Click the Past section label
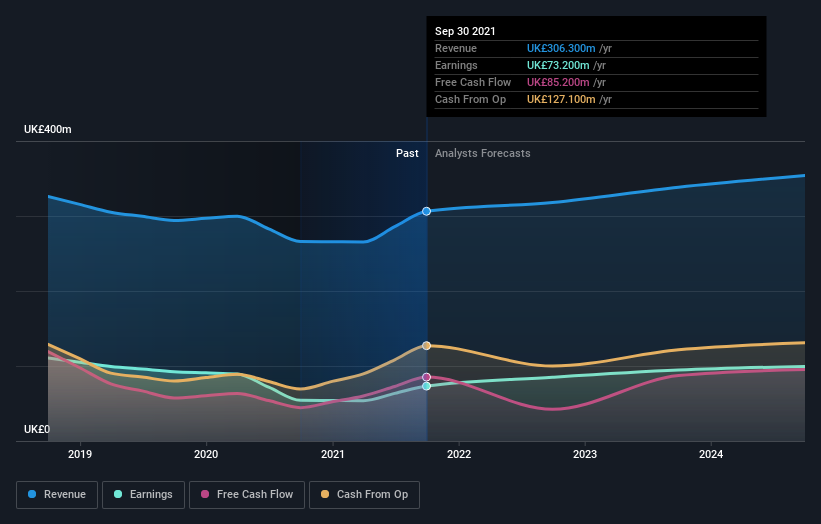Image resolution: width=821 pixels, height=524 pixels. pos(407,153)
